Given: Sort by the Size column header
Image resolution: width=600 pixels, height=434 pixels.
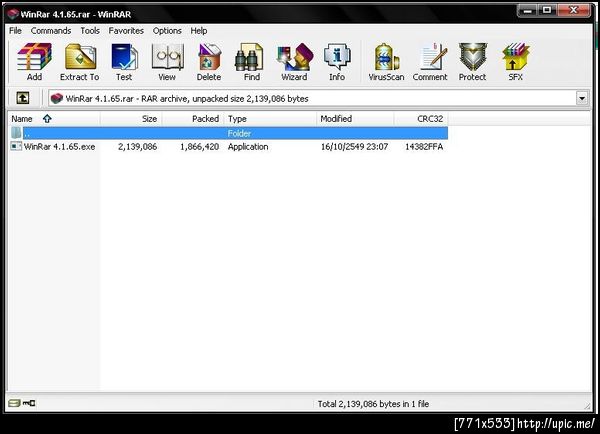Looking at the screenshot, I should pos(131,119).
